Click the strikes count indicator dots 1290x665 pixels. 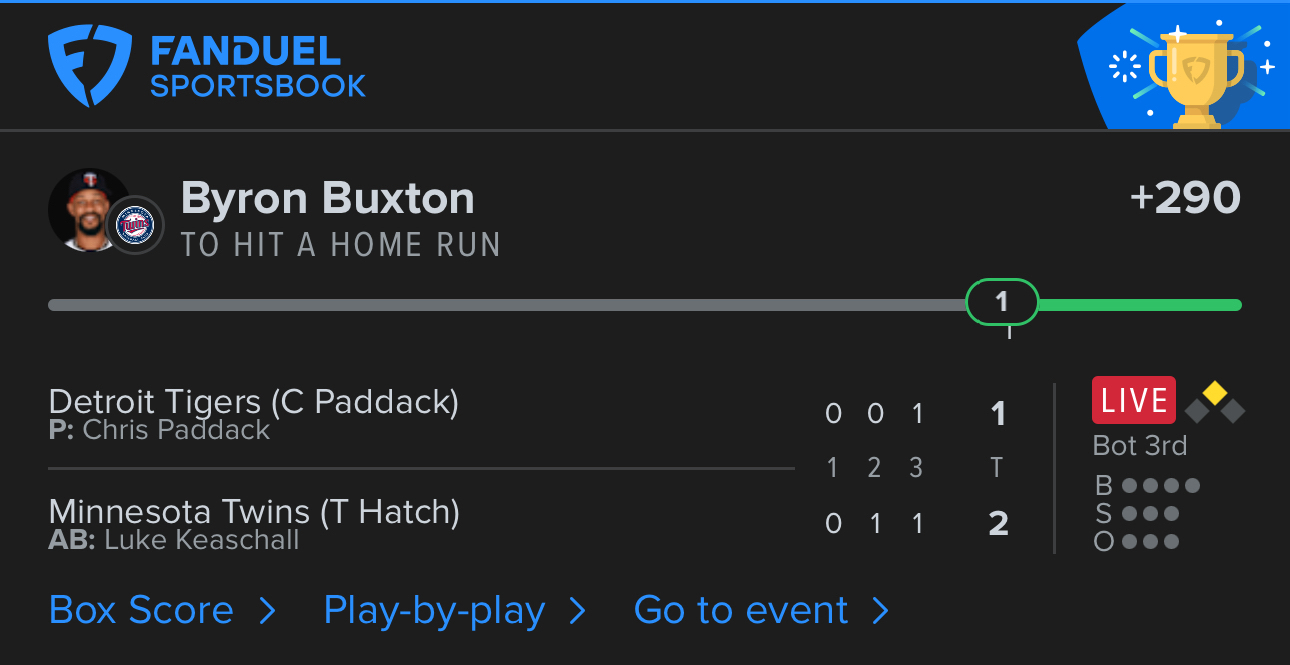pos(1150,514)
